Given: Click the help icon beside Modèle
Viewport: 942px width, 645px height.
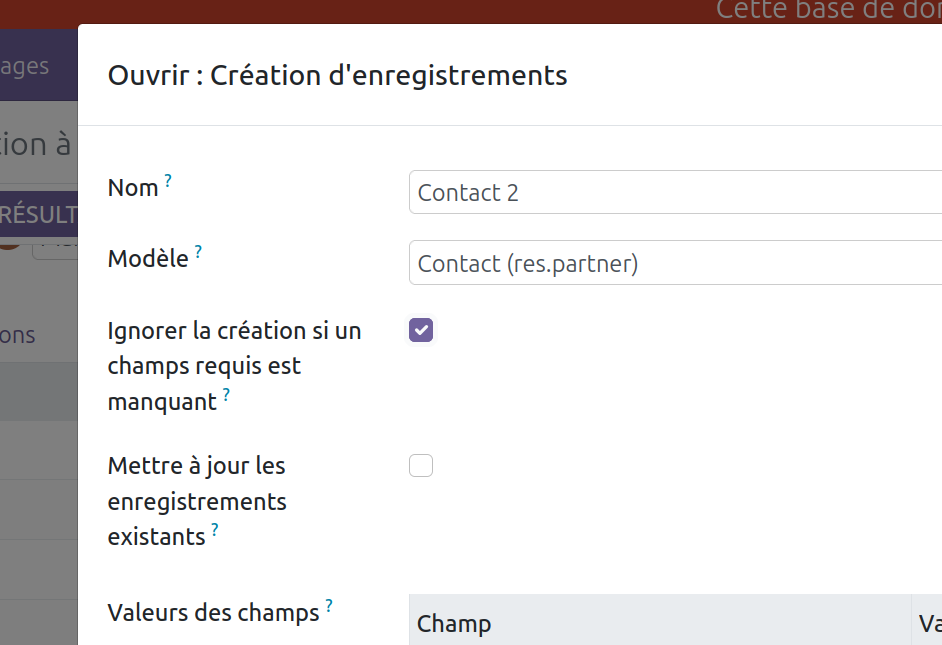Looking at the screenshot, I should coord(198,253).
